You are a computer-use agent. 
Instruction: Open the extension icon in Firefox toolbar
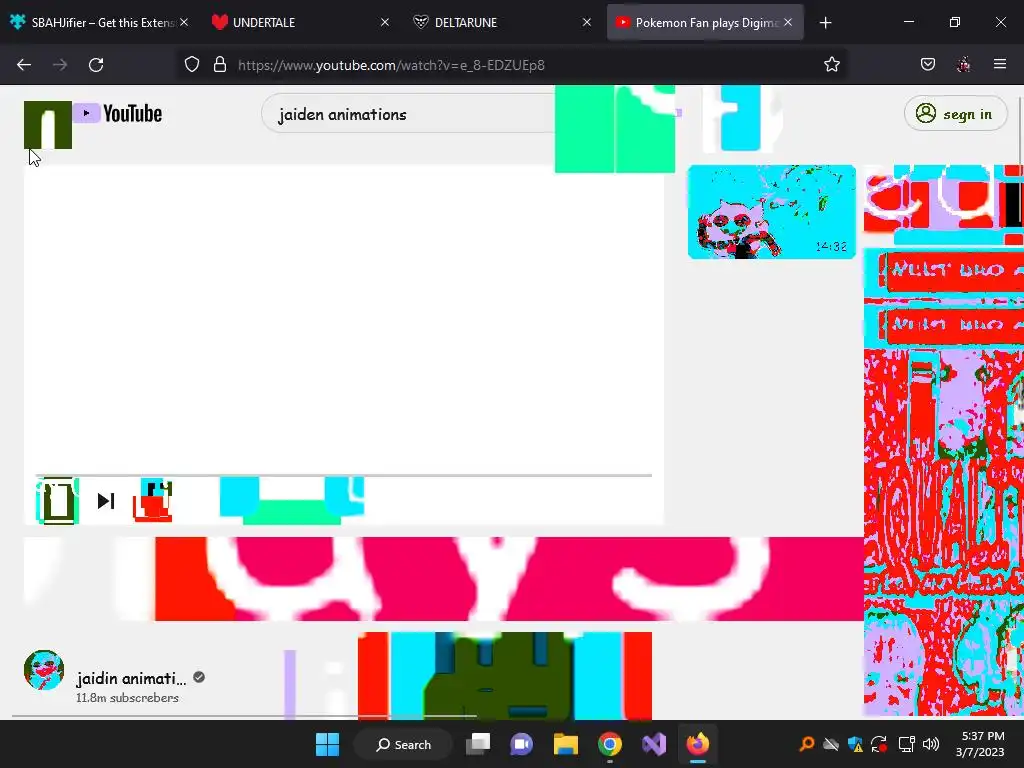click(x=963, y=65)
